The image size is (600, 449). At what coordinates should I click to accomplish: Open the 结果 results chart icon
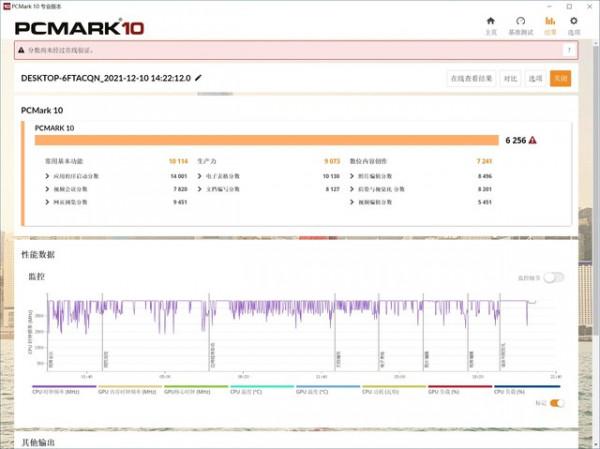[550, 24]
